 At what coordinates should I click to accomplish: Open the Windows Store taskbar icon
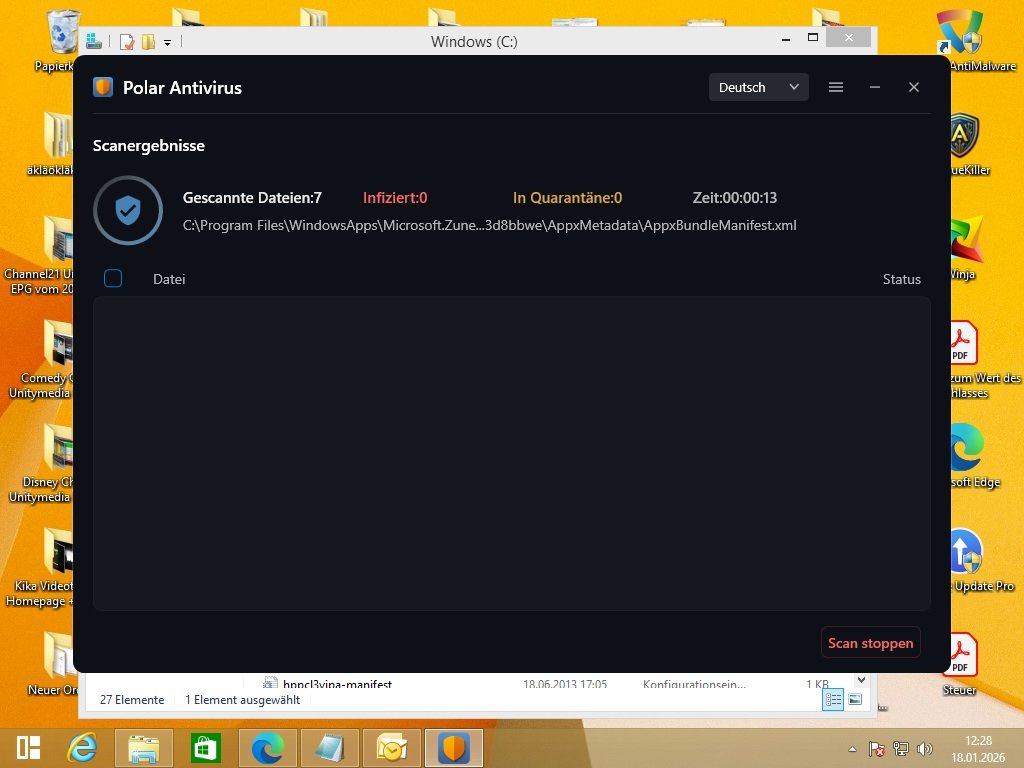[x=205, y=748]
